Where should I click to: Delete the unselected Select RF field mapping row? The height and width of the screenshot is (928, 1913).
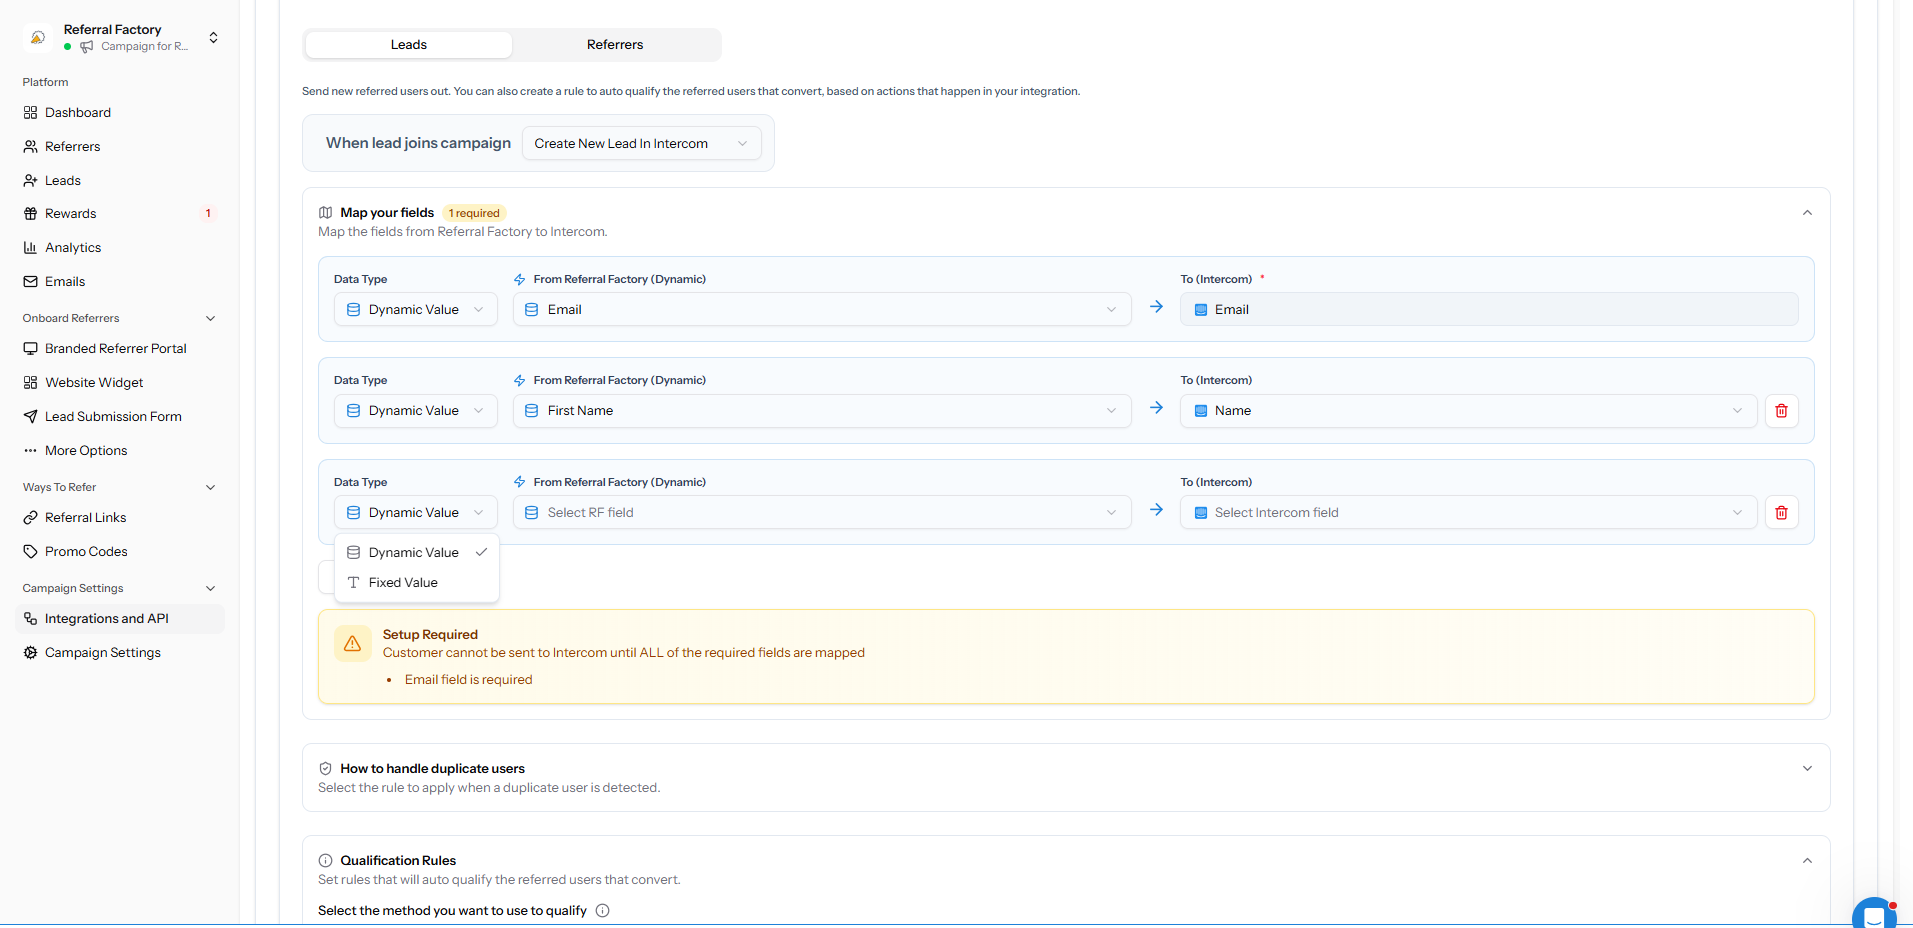[x=1781, y=513]
